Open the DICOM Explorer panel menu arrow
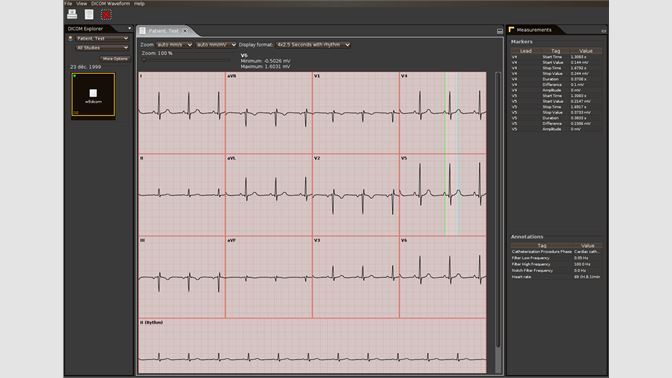This screenshot has width=672, height=378. click(x=129, y=28)
